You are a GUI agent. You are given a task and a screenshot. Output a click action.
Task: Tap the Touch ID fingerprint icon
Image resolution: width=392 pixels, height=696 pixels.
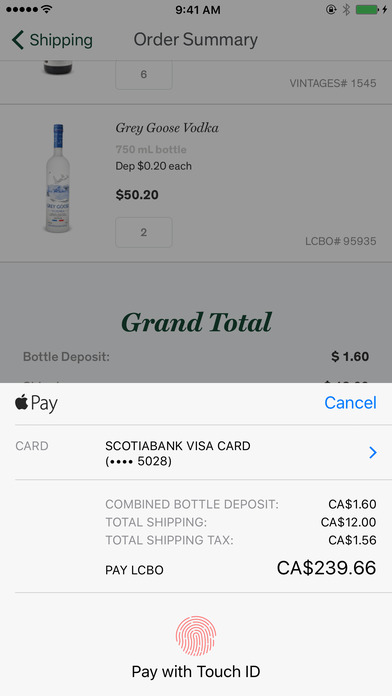coord(196,635)
